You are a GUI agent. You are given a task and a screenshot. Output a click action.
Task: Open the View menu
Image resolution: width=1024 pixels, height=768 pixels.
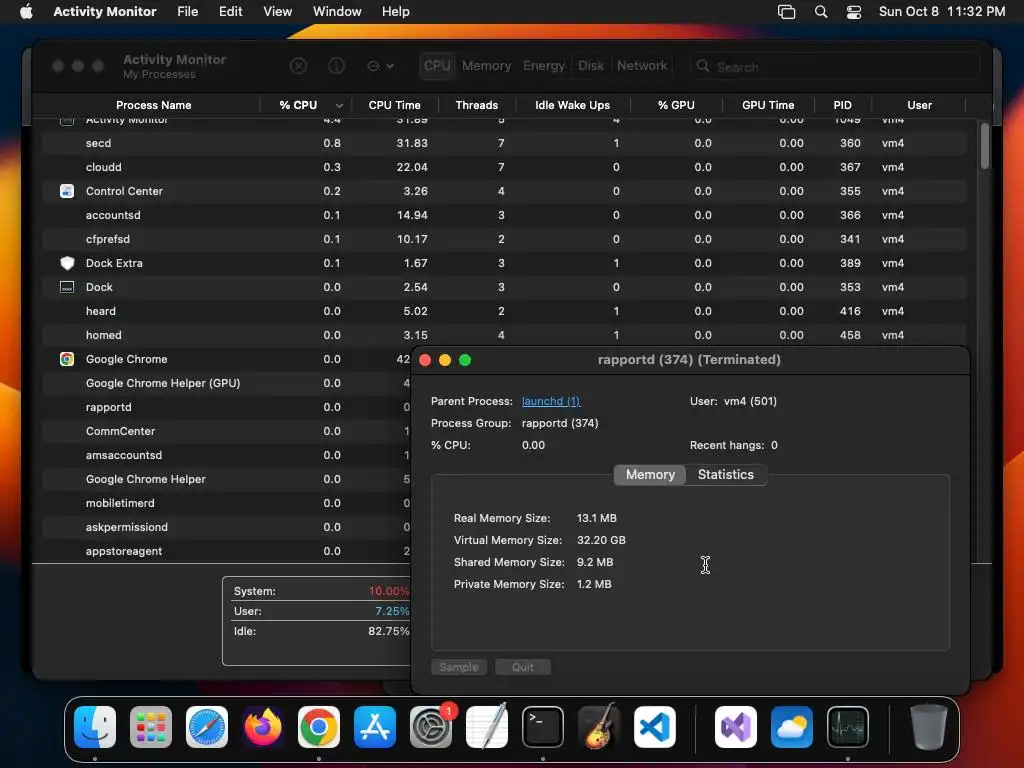click(x=278, y=12)
